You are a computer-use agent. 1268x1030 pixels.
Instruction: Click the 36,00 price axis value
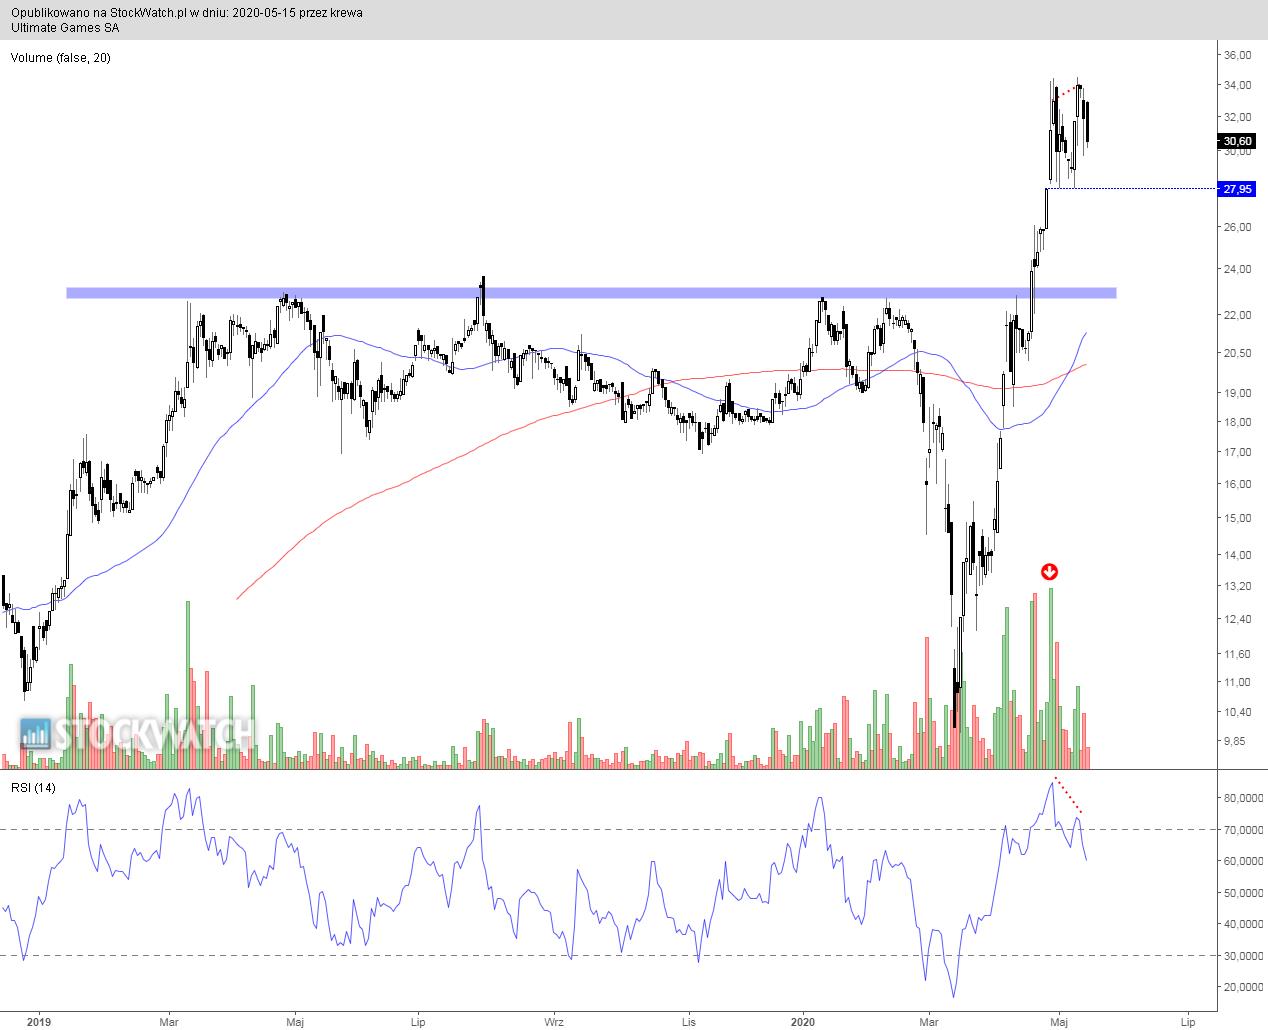(x=1238, y=55)
